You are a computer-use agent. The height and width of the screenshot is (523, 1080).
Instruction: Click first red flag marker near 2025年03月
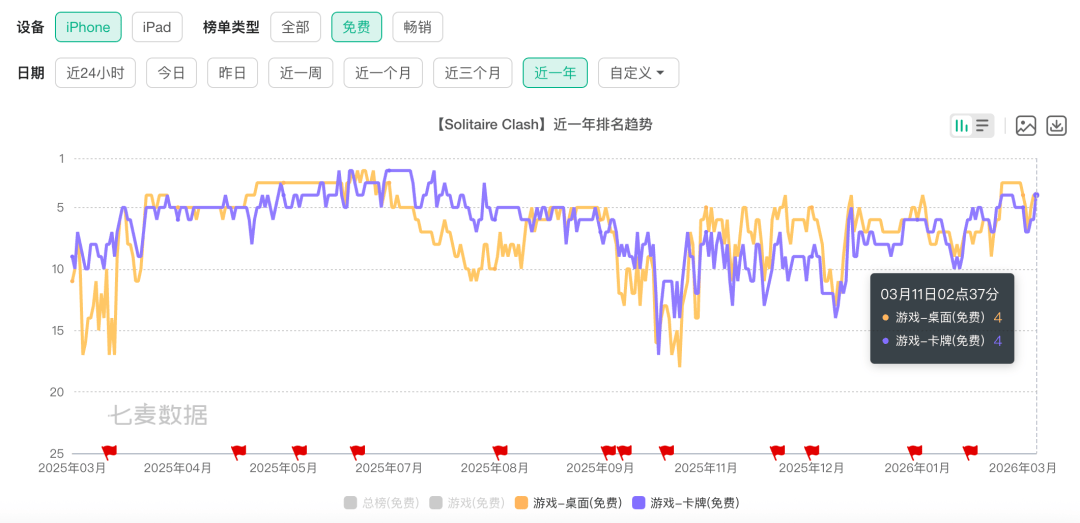click(109, 452)
